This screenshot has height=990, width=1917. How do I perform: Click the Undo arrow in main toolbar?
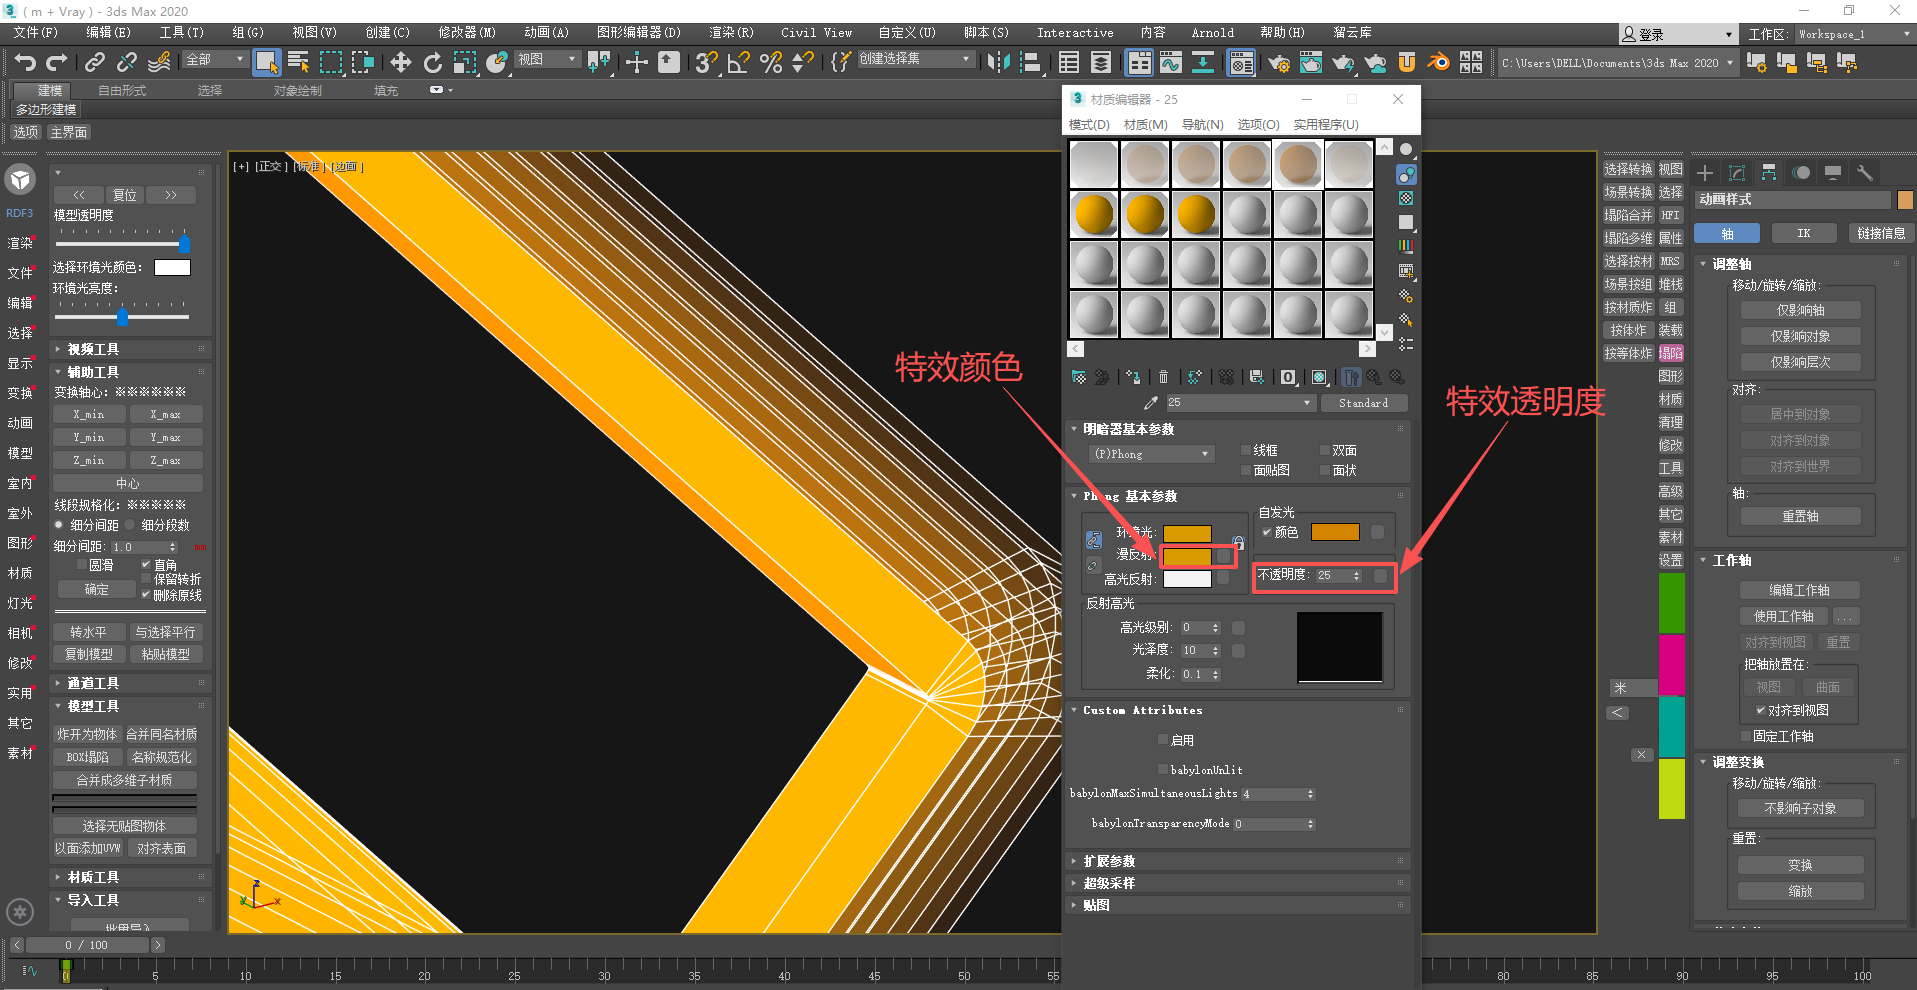(x=25, y=63)
